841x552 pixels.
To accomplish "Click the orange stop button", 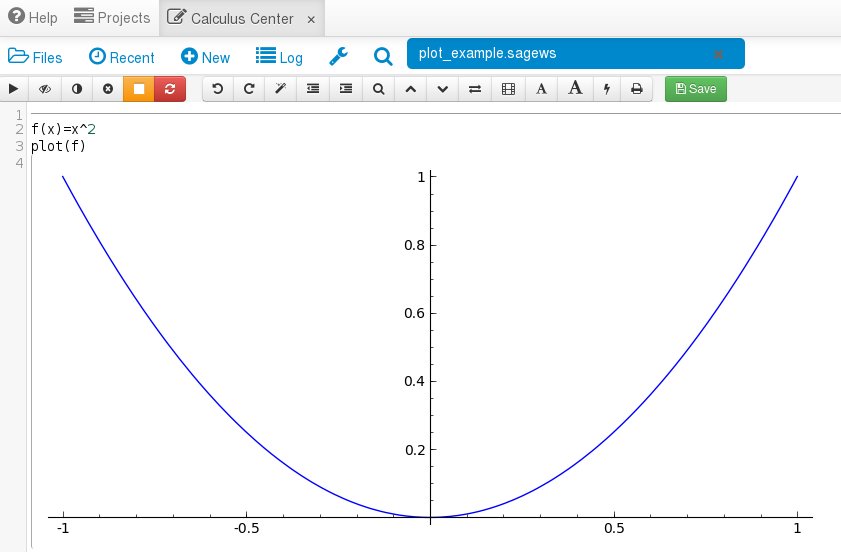I will pyautogui.click(x=139, y=89).
